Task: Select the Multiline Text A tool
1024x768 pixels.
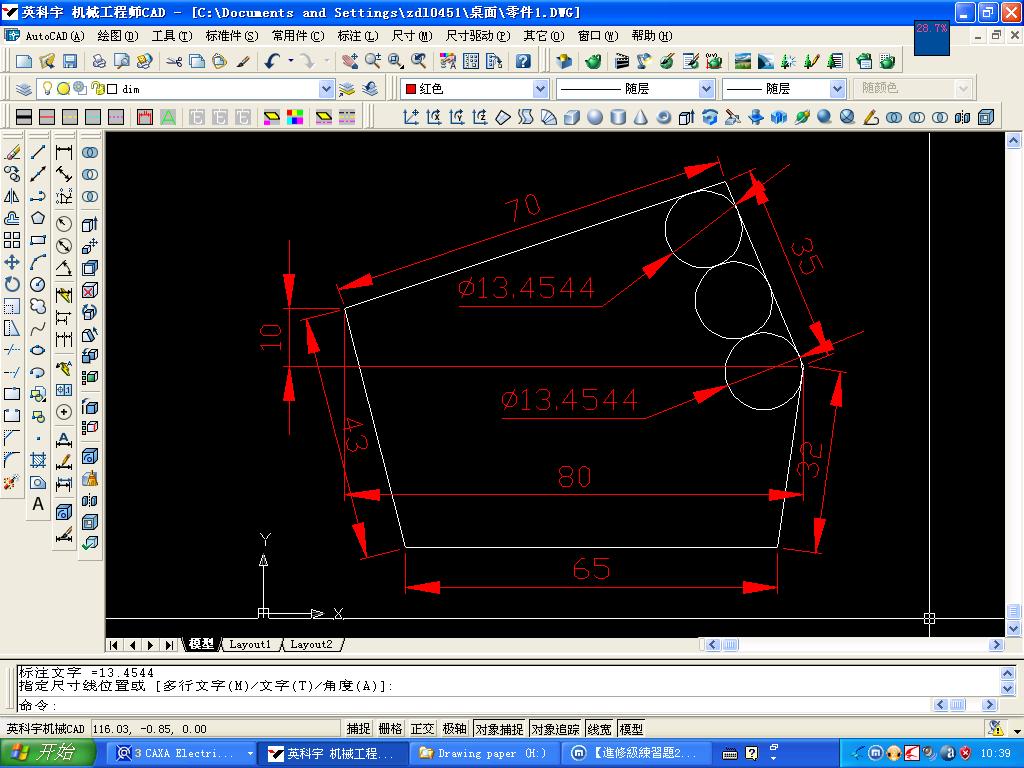Action: (x=38, y=504)
